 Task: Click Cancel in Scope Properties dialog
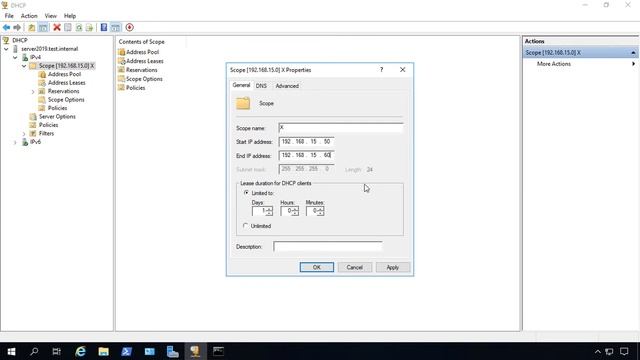coord(355,267)
